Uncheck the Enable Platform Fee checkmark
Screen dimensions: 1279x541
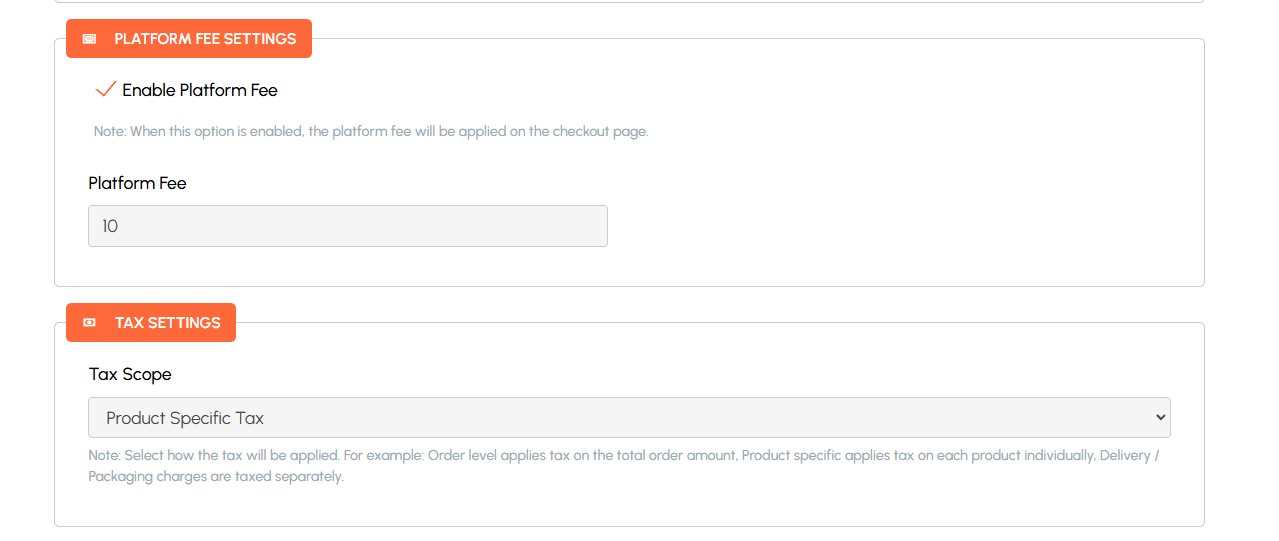coord(105,90)
